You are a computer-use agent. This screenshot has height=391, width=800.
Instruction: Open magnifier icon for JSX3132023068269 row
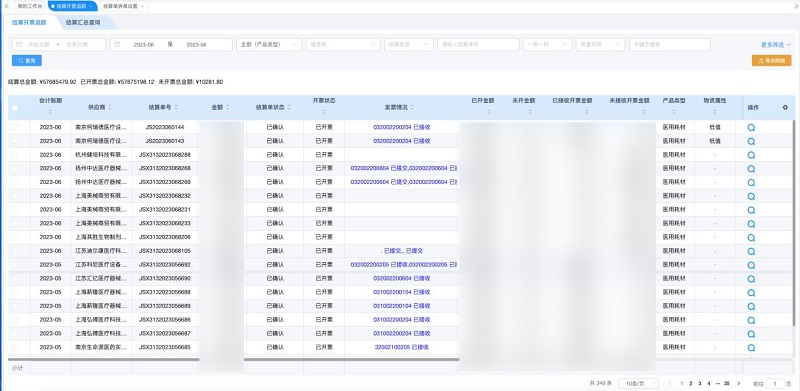tap(751, 183)
